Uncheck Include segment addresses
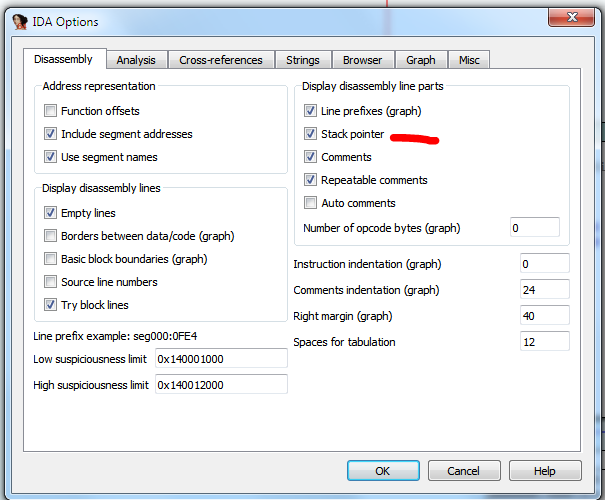This screenshot has height=500, width=605. (x=51, y=134)
